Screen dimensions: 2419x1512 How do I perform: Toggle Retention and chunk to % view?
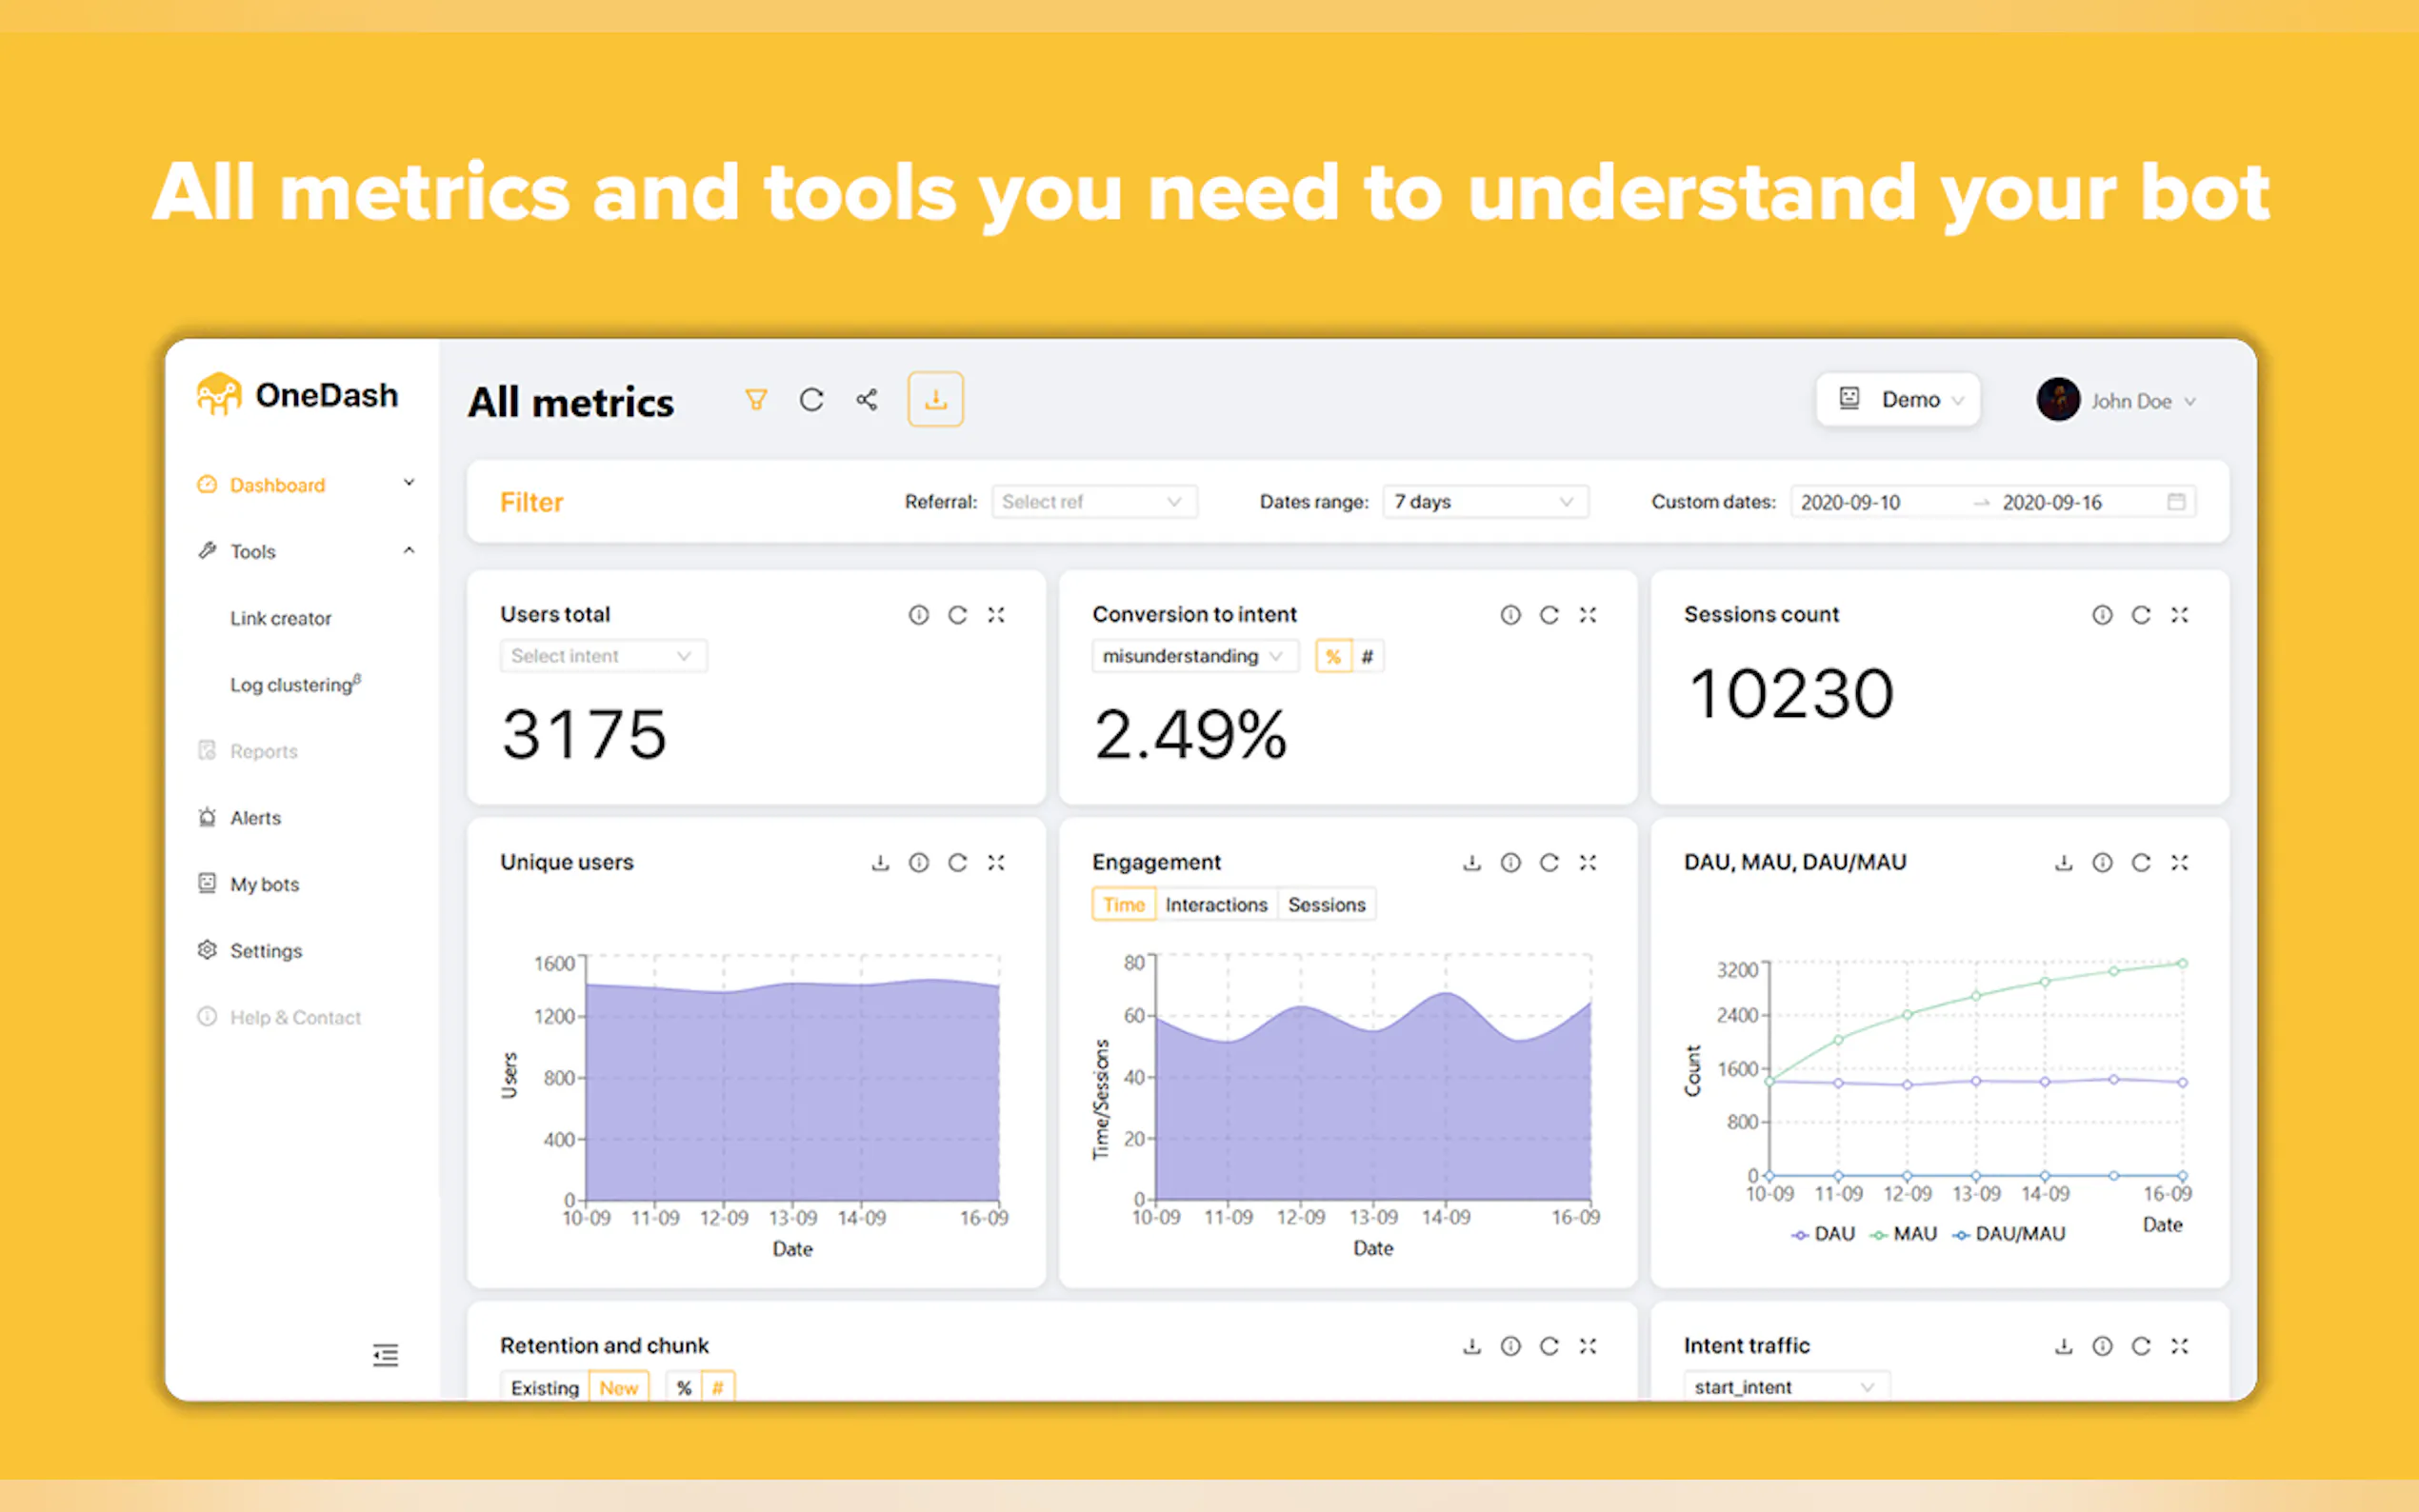[684, 1387]
